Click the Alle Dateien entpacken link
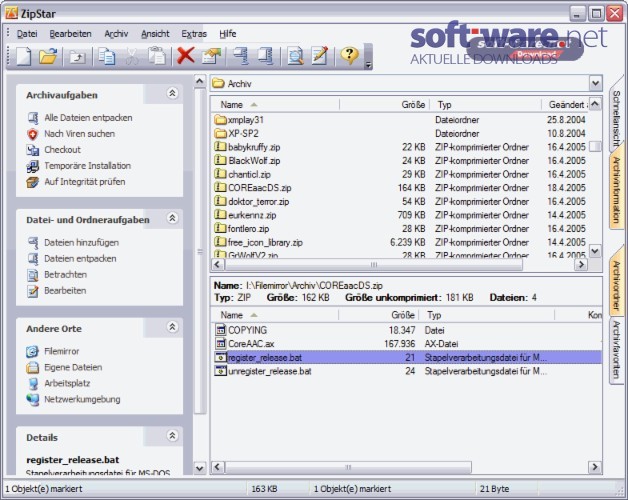The image size is (628, 500). [x=88, y=118]
